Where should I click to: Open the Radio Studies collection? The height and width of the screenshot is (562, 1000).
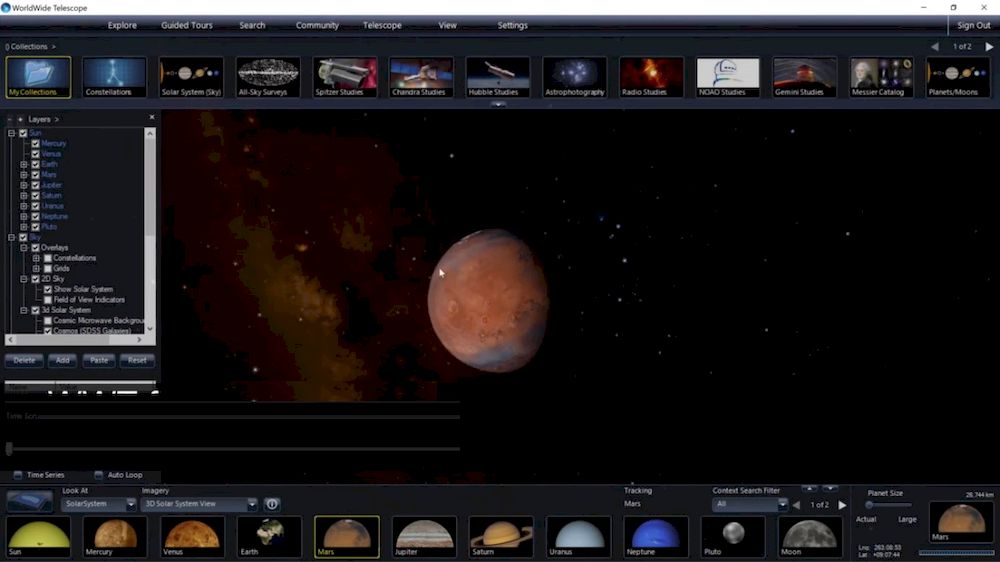651,77
